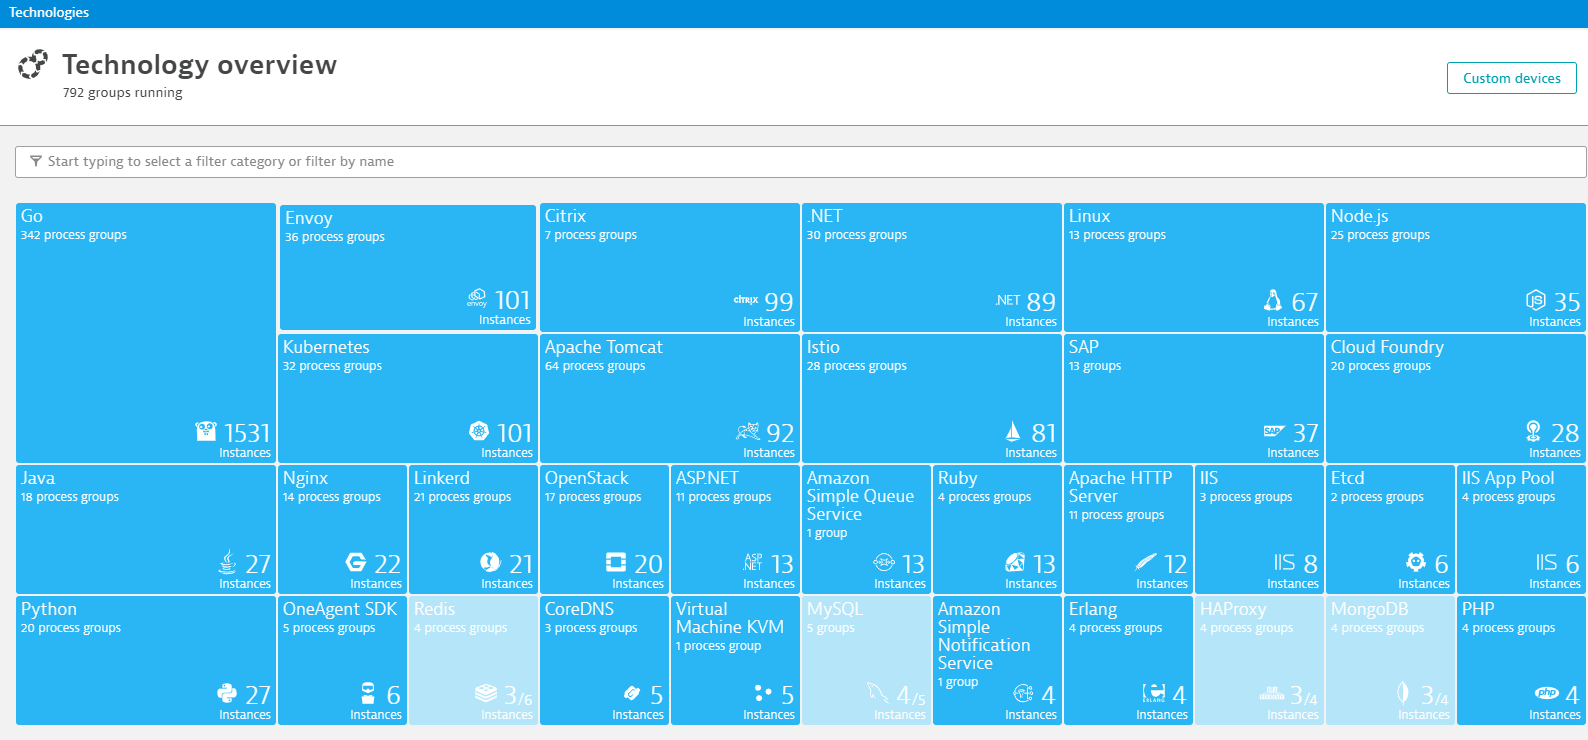Click the '792 groups running' text
This screenshot has width=1588, height=740.
pos(122,93)
